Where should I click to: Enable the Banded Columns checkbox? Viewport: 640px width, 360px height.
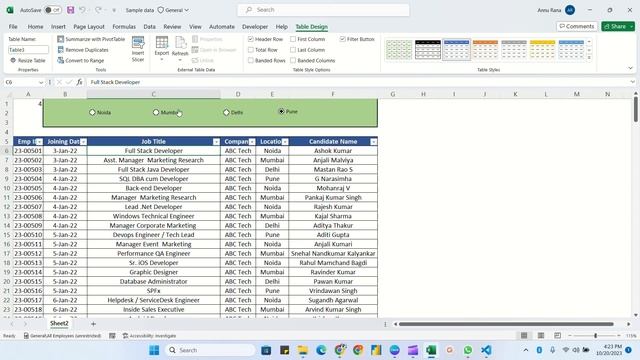coord(293,60)
